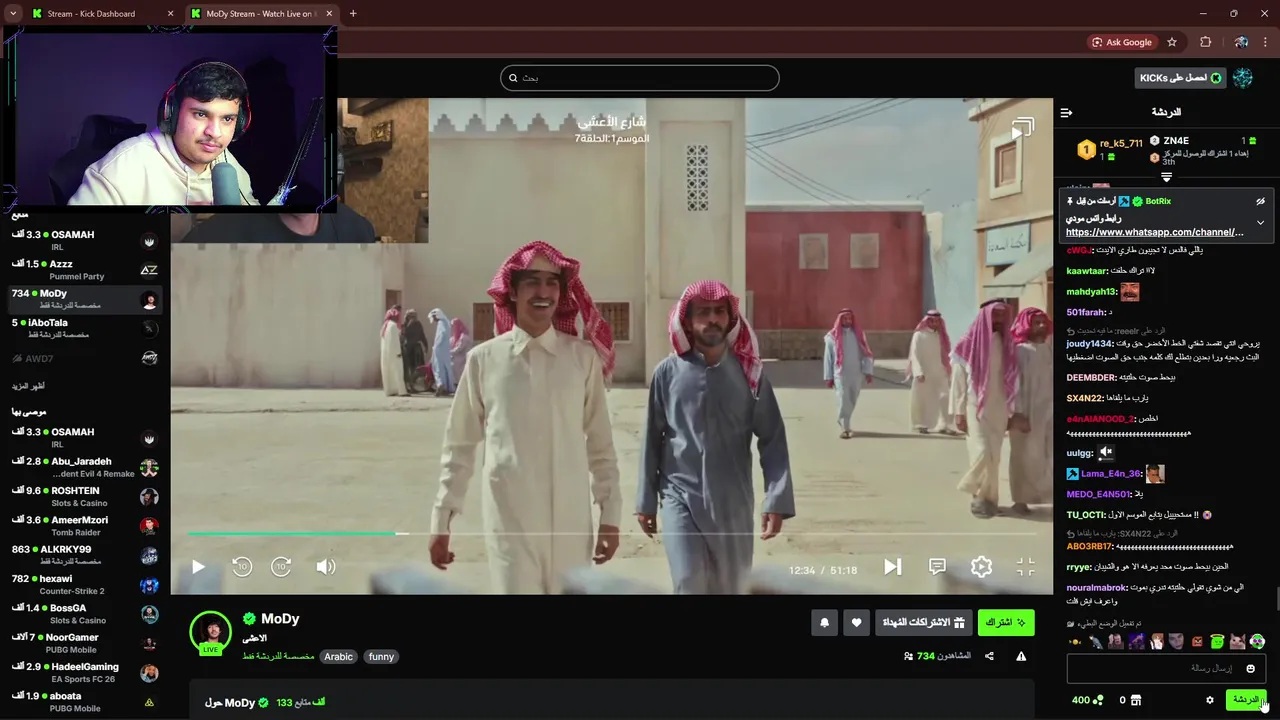
Task: Open user account avatar menu
Action: click(x=1243, y=78)
